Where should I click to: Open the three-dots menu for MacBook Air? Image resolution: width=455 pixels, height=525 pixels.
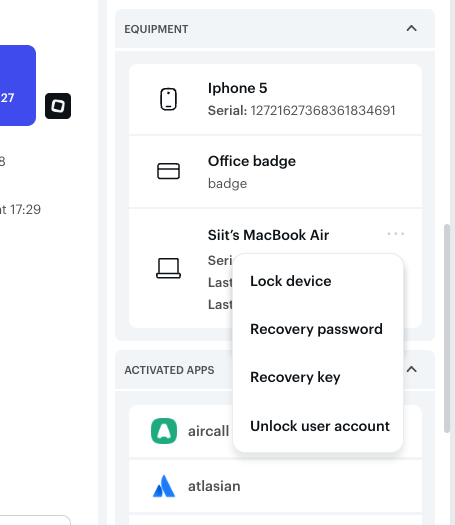pos(395,234)
